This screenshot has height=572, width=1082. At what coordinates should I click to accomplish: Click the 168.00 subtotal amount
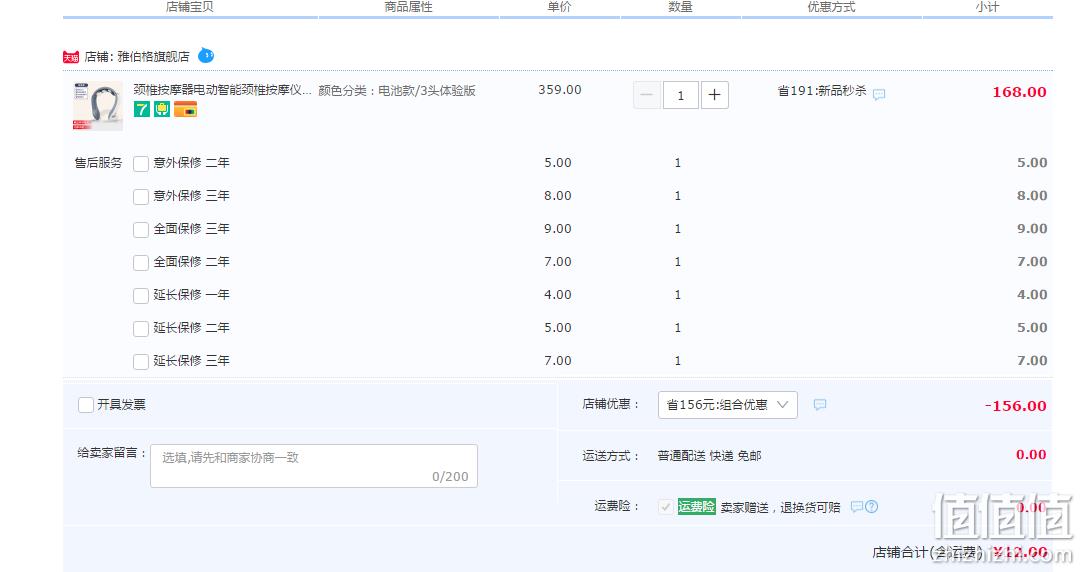pyautogui.click(x=1019, y=92)
